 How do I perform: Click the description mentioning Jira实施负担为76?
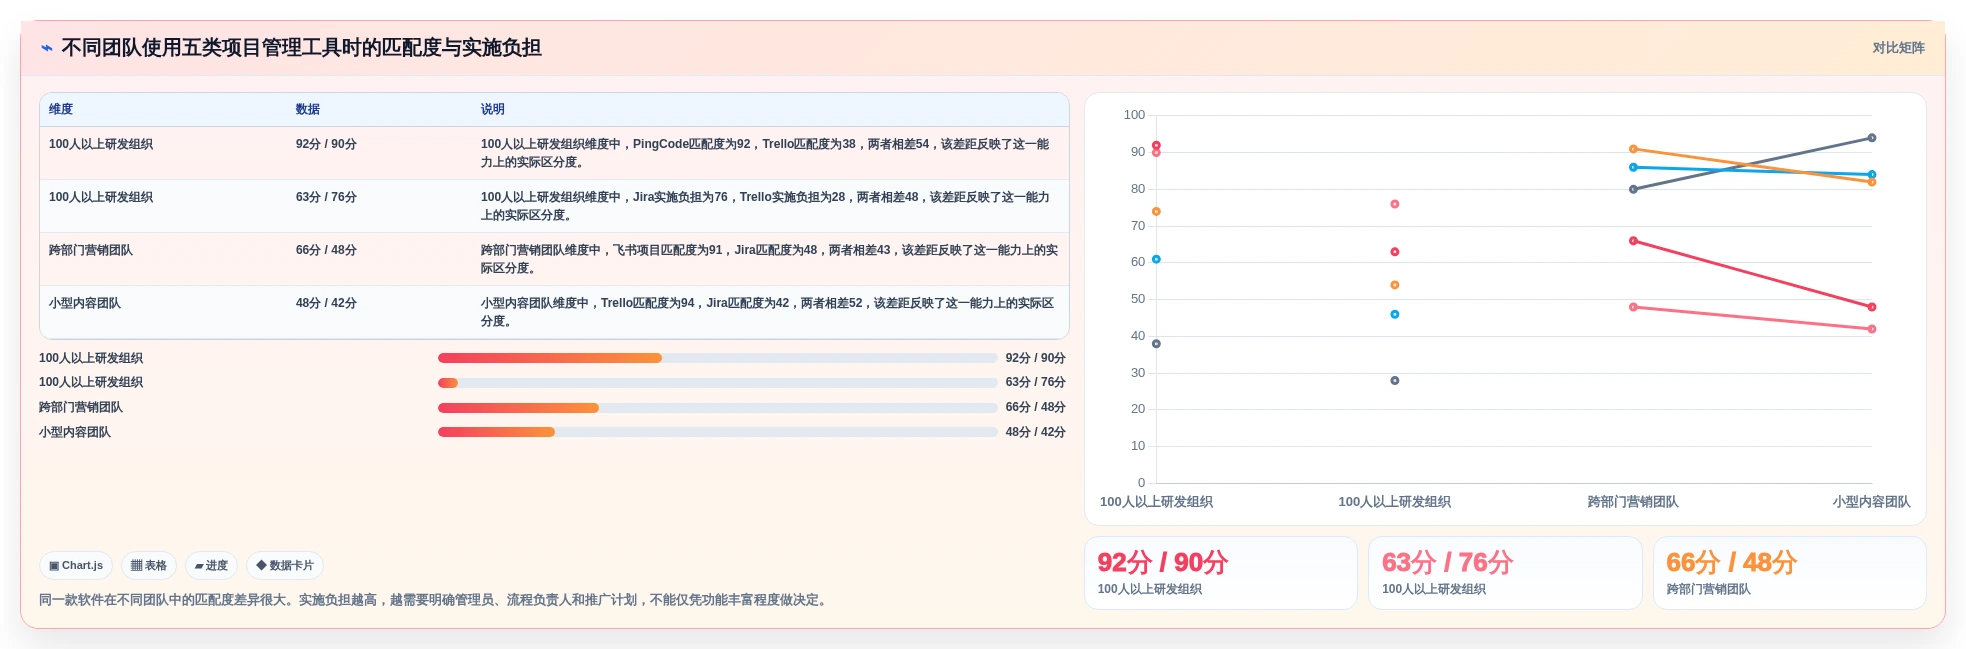pyautogui.click(x=765, y=206)
